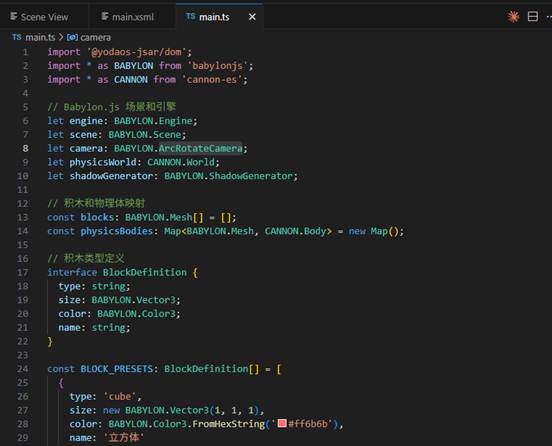The image size is (552, 446).
Task: Click physicsBodies constant on line 14
Action: pyautogui.click(x=117, y=231)
